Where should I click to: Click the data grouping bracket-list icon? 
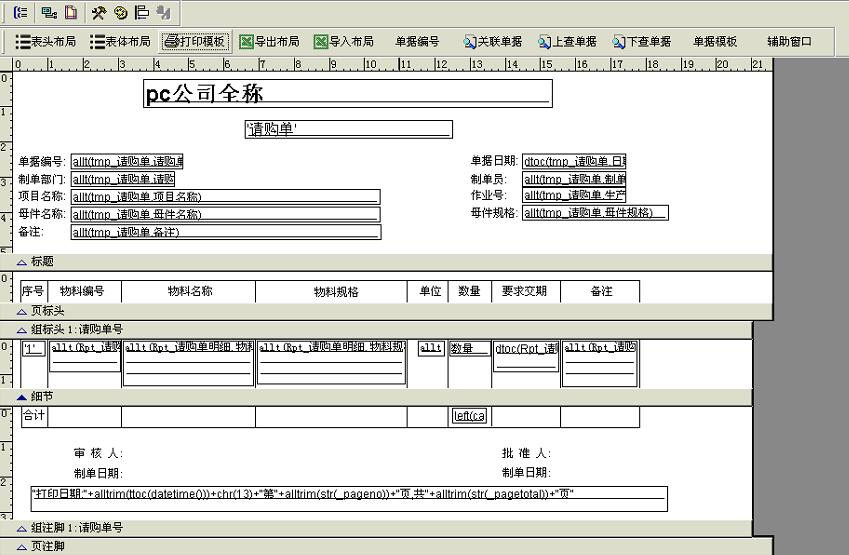pos(21,13)
